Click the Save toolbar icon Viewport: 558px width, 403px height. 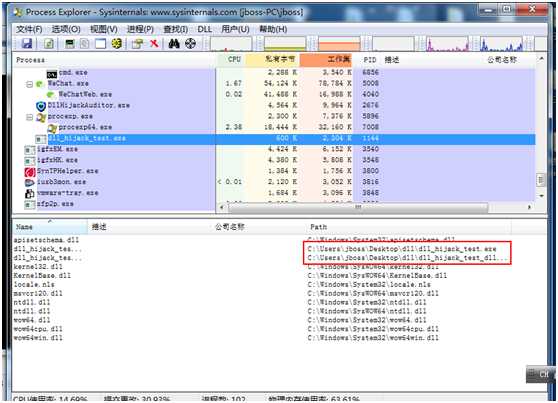pos(27,43)
